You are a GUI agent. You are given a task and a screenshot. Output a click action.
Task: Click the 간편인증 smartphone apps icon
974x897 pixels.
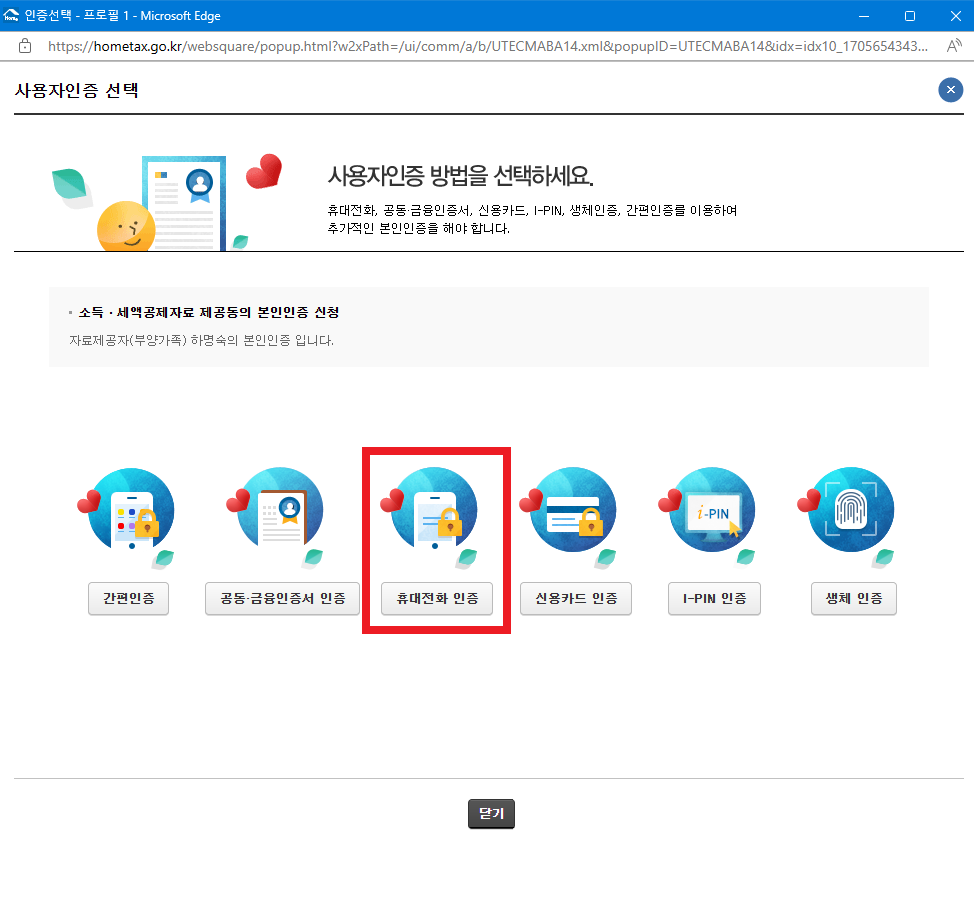point(127,517)
